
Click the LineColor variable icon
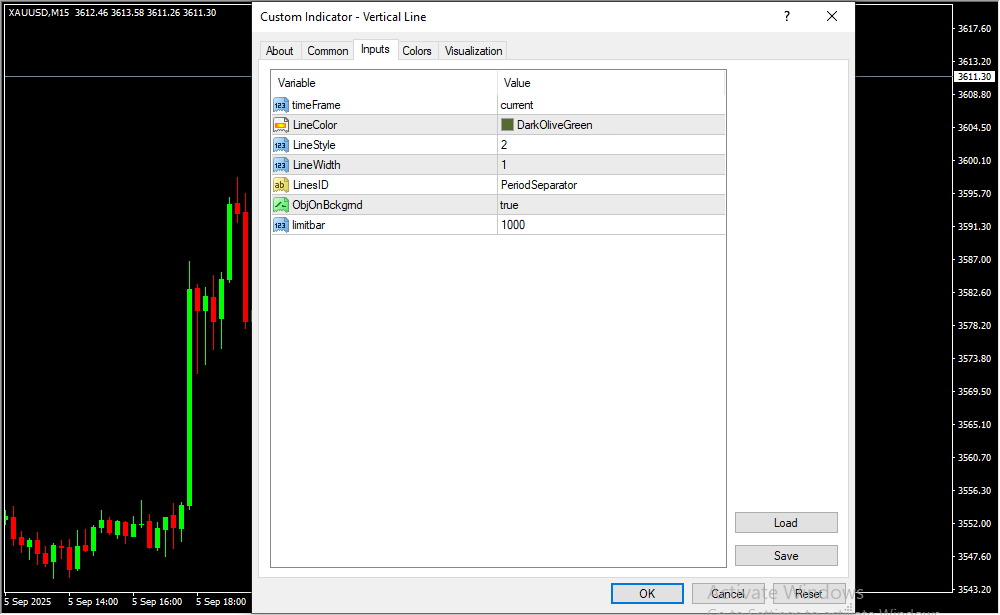280,125
